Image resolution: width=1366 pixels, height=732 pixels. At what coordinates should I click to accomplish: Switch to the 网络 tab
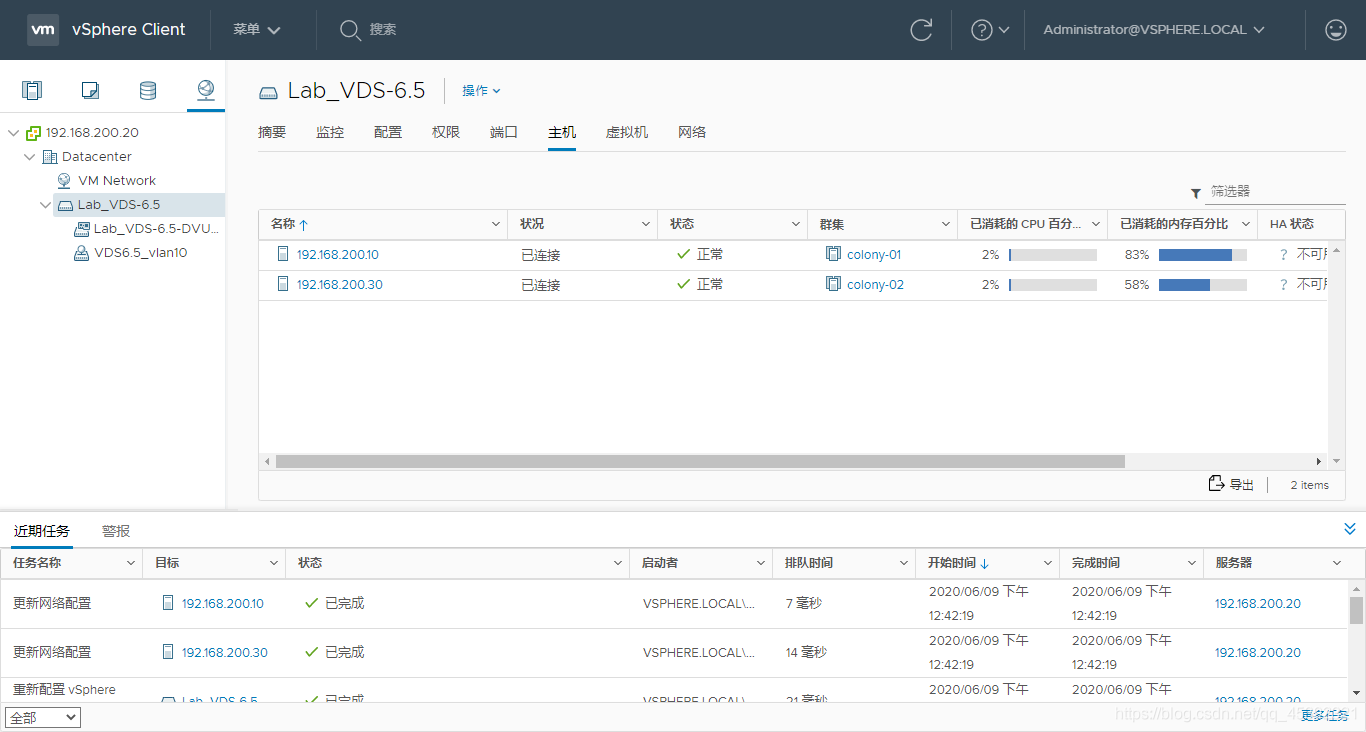click(692, 132)
